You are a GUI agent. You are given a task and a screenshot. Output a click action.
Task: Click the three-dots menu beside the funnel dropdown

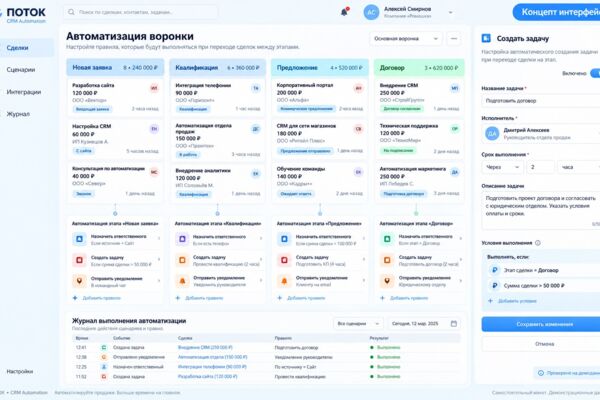pos(454,39)
